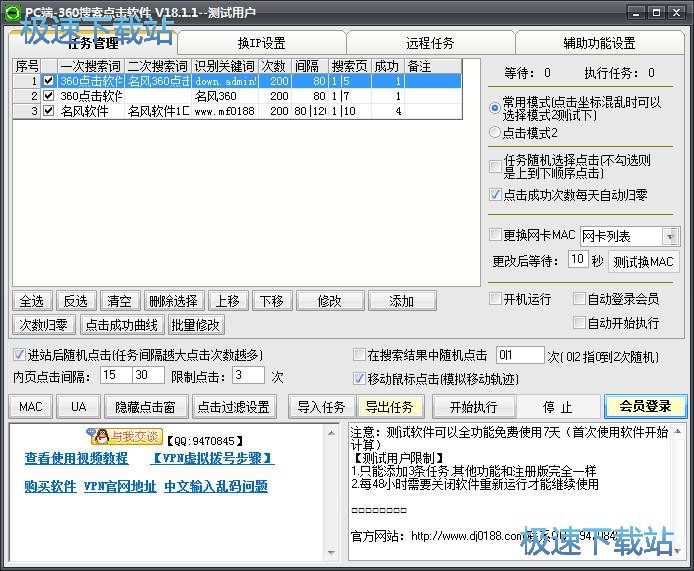Click the down arrow of the links panel scrollbar
694x571 pixels.
(x=332, y=552)
